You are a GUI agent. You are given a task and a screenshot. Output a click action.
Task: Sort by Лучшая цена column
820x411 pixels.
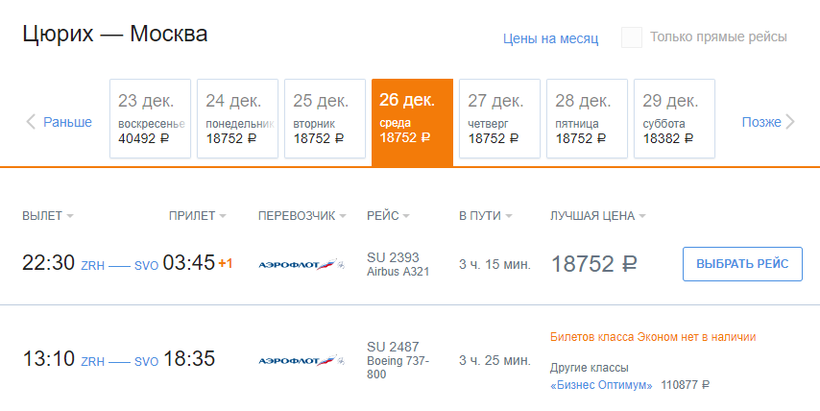click(598, 216)
